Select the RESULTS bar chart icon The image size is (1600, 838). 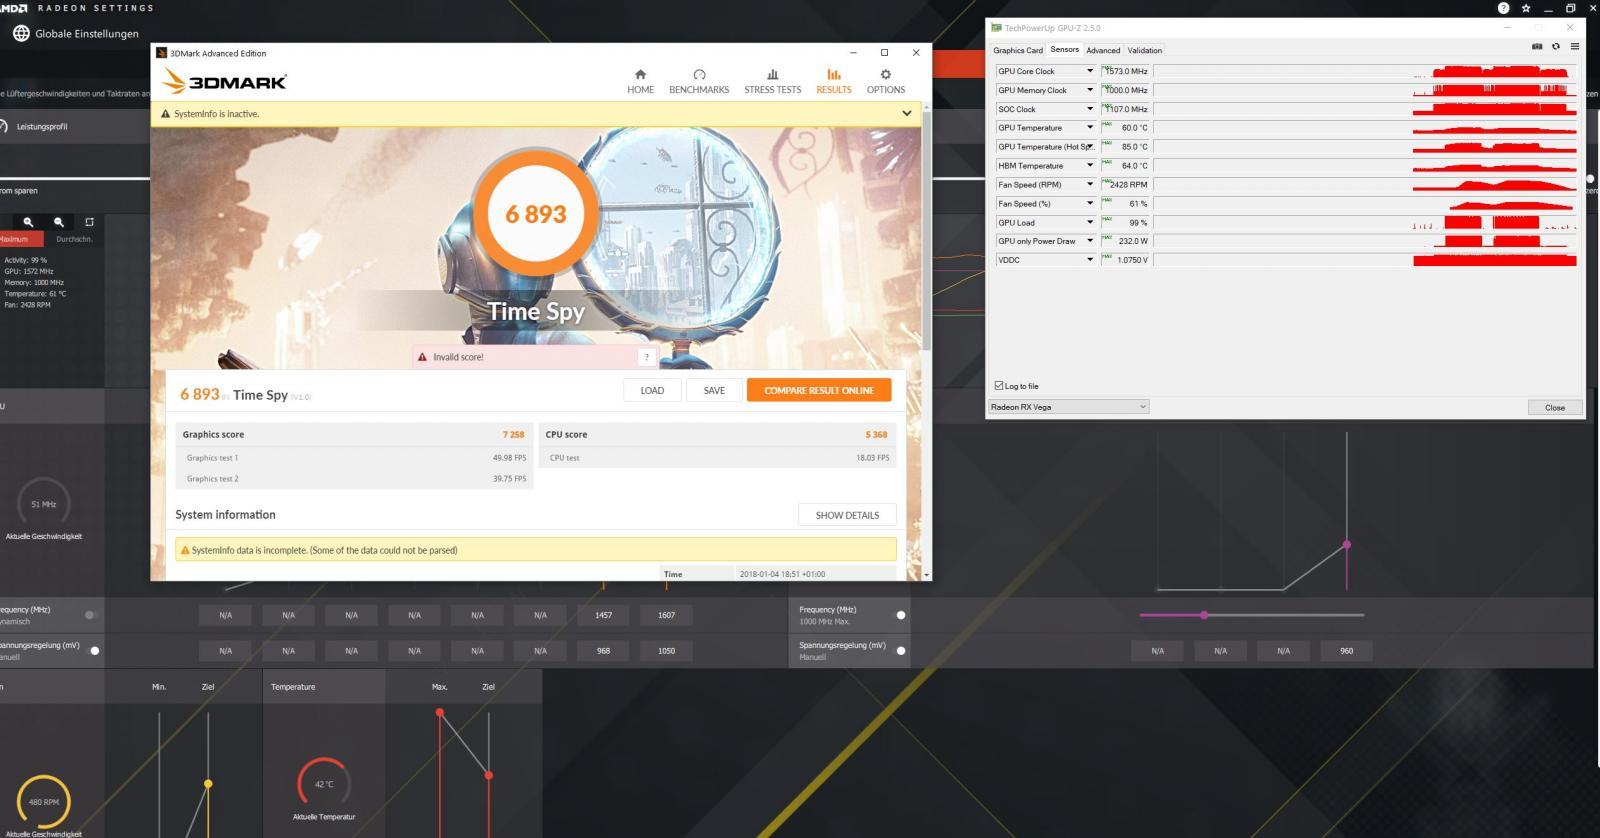point(834,74)
